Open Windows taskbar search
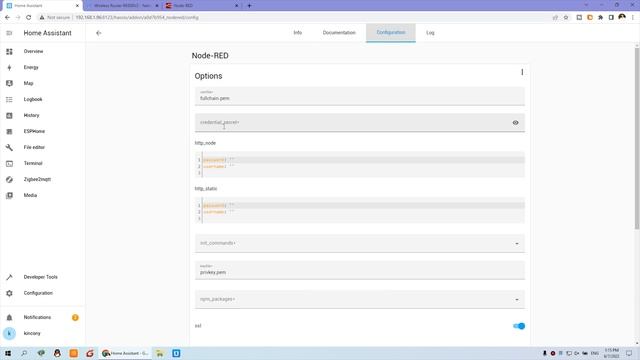640x360 pixels. (x=24, y=353)
